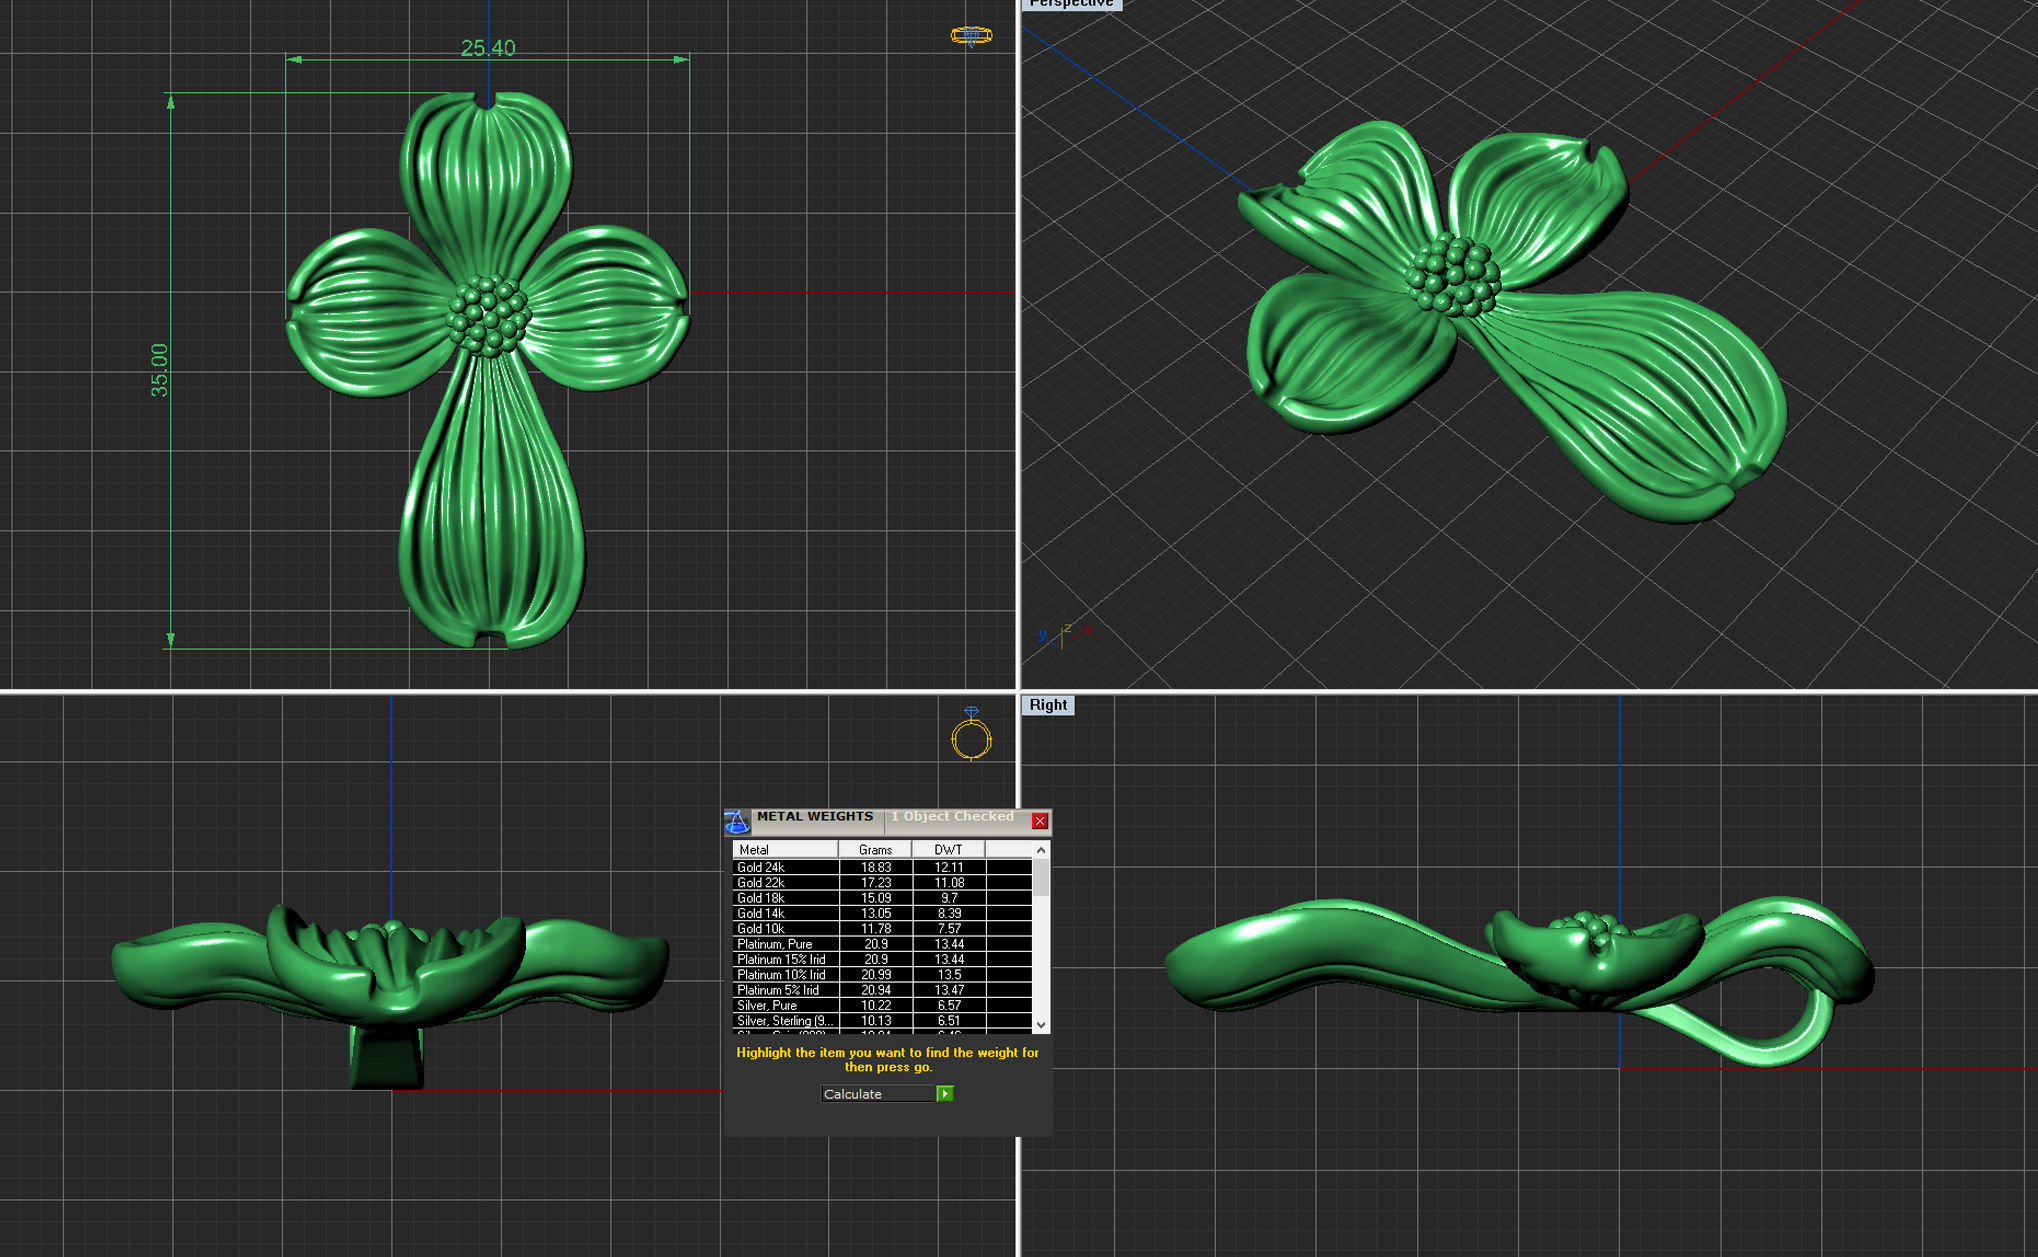Click the metal list scrollbar thumb
2038x1257 pixels.
[x=1041, y=876]
